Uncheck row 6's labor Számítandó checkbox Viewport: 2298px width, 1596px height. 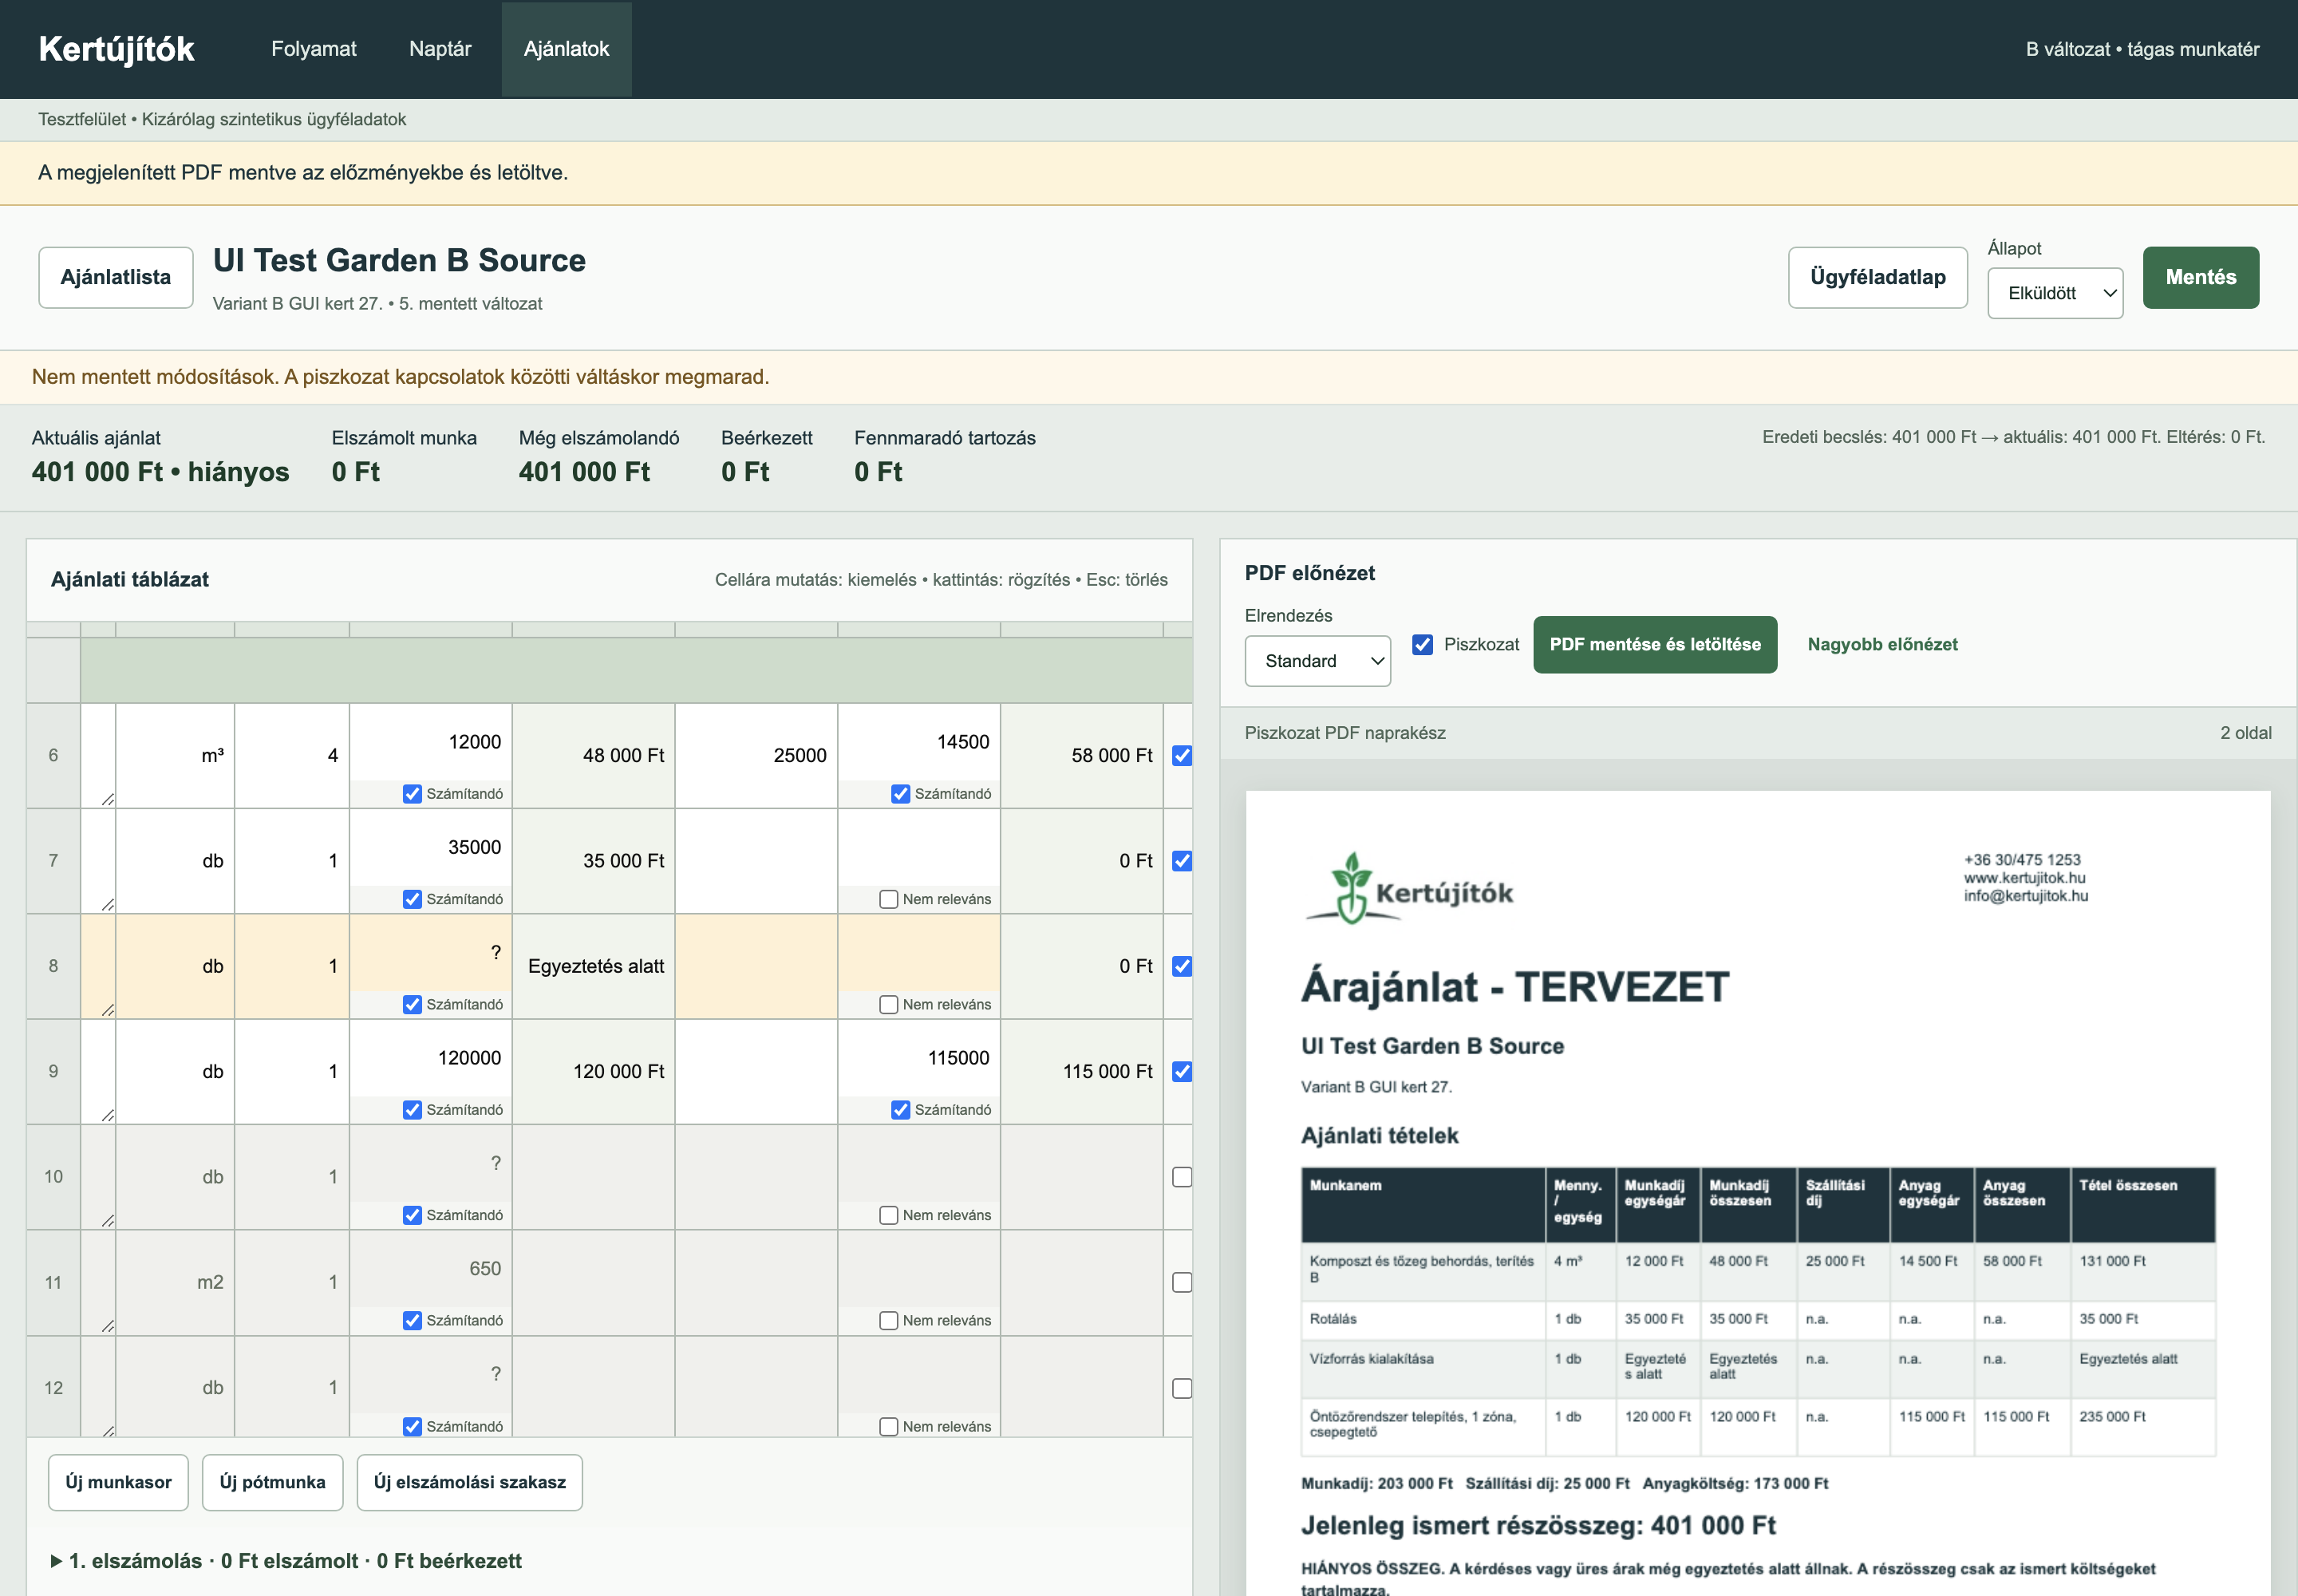(412, 794)
